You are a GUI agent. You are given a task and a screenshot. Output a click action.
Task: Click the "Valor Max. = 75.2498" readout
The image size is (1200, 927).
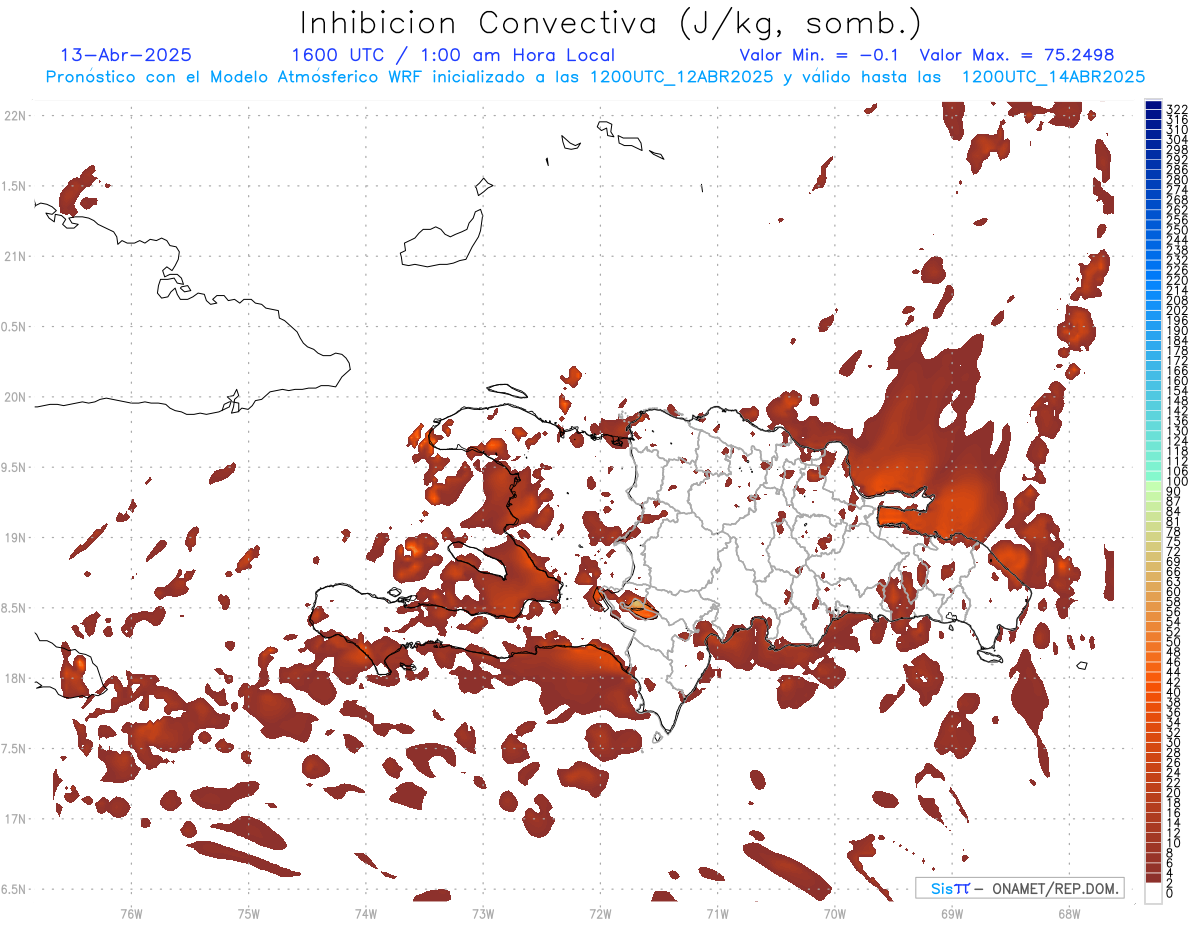(x=1016, y=55)
